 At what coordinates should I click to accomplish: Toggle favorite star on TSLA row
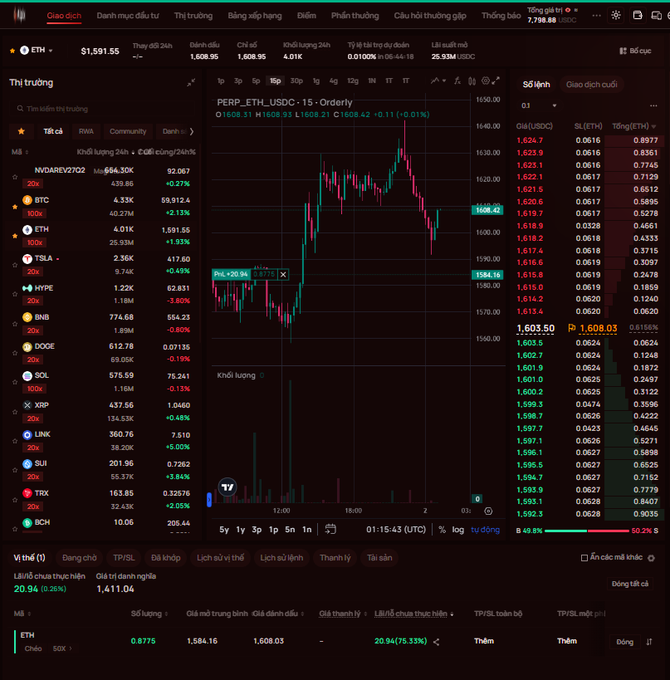15,265
